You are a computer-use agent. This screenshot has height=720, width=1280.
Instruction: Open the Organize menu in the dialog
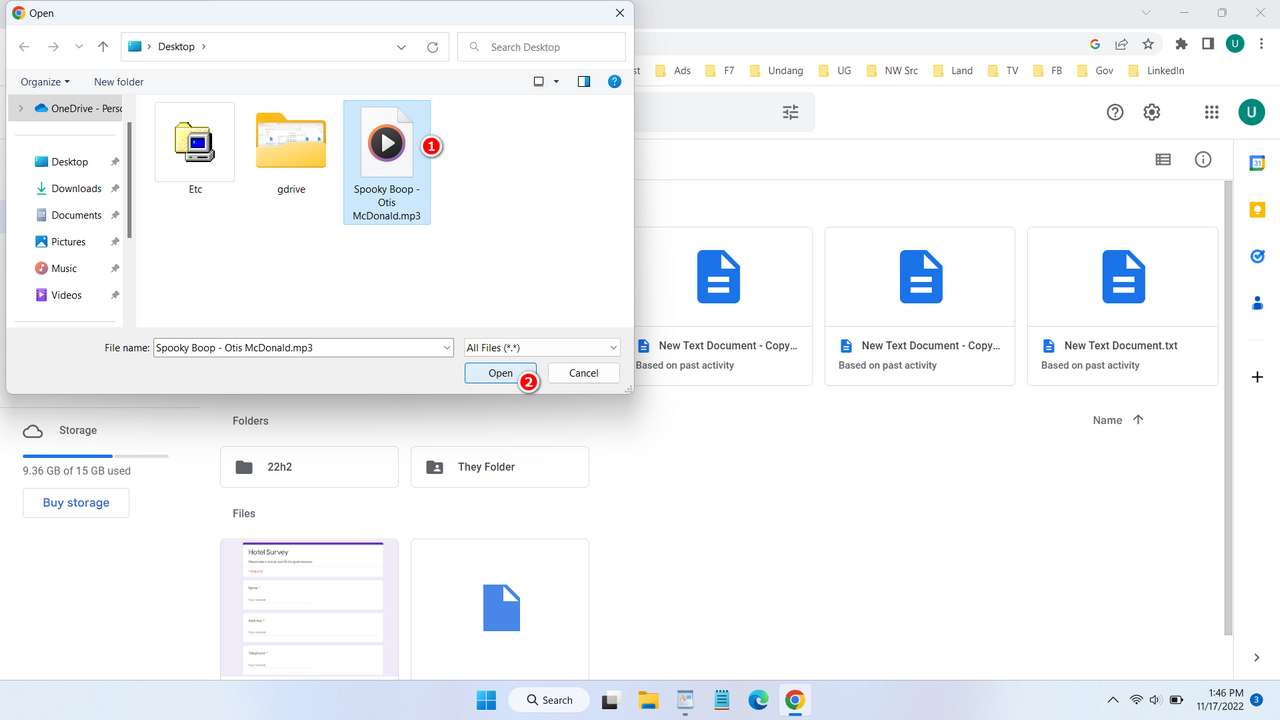[x=44, y=81]
